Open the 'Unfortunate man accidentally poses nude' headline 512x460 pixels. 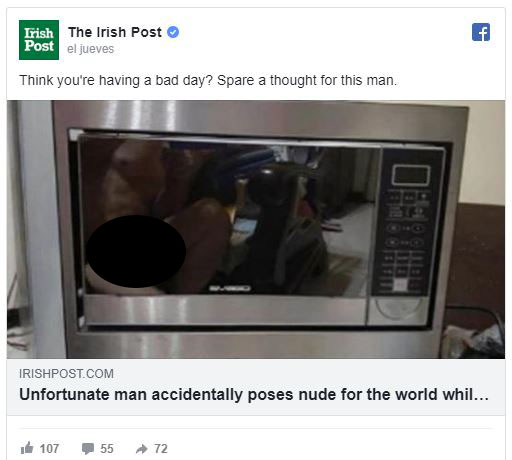[254, 395]
